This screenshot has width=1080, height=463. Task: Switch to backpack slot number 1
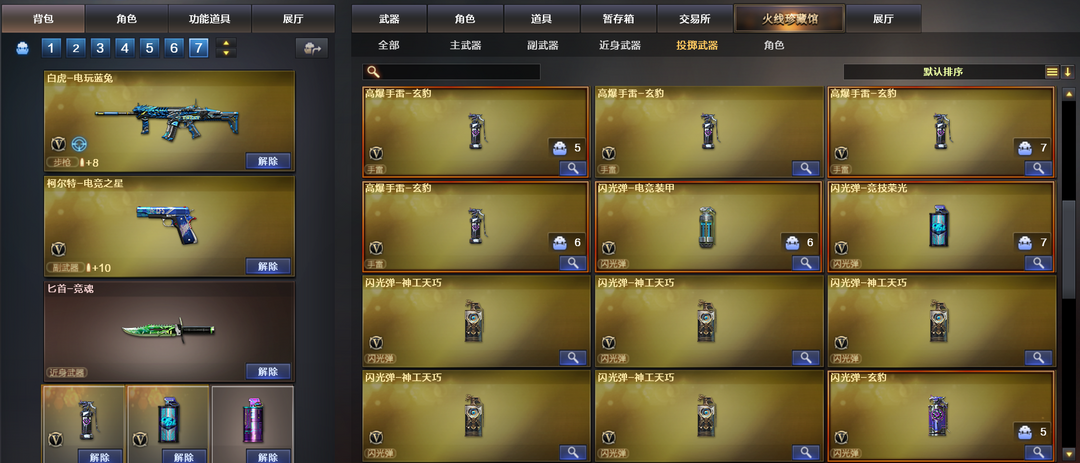tap(51, 48)
